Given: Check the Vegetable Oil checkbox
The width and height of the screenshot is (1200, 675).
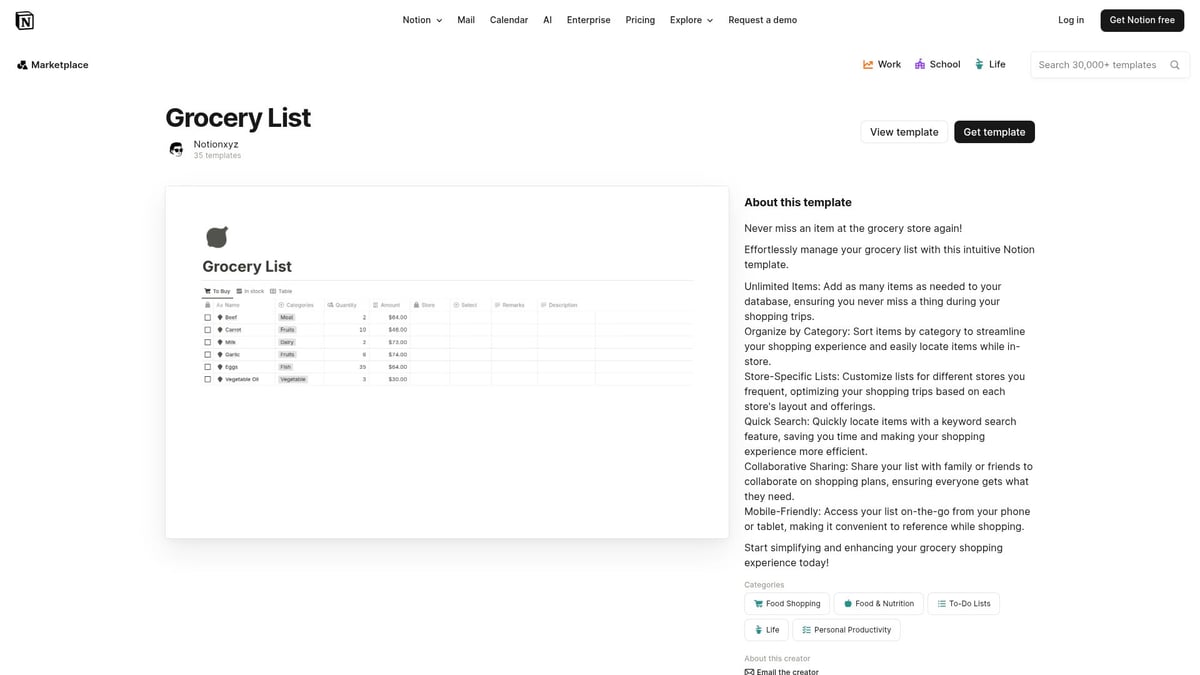Looking at the screenshot, I should pos(206,379).
